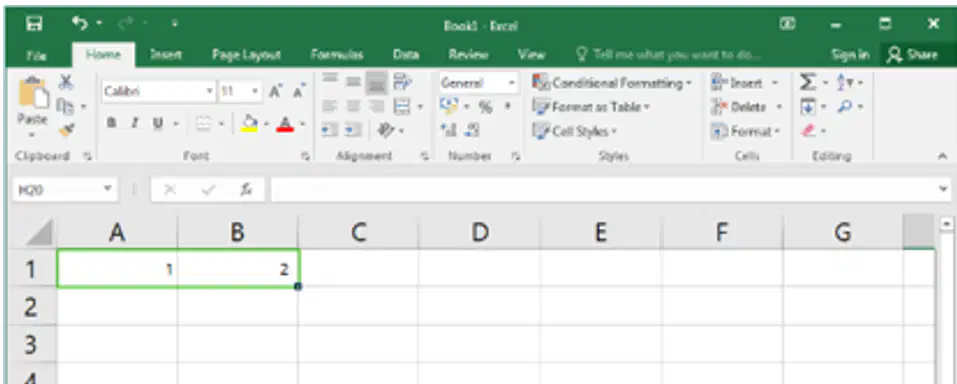The height and width of the screenshot is (384, 957).
Task: Select the Format Painter brush
Action: (66, 130)
